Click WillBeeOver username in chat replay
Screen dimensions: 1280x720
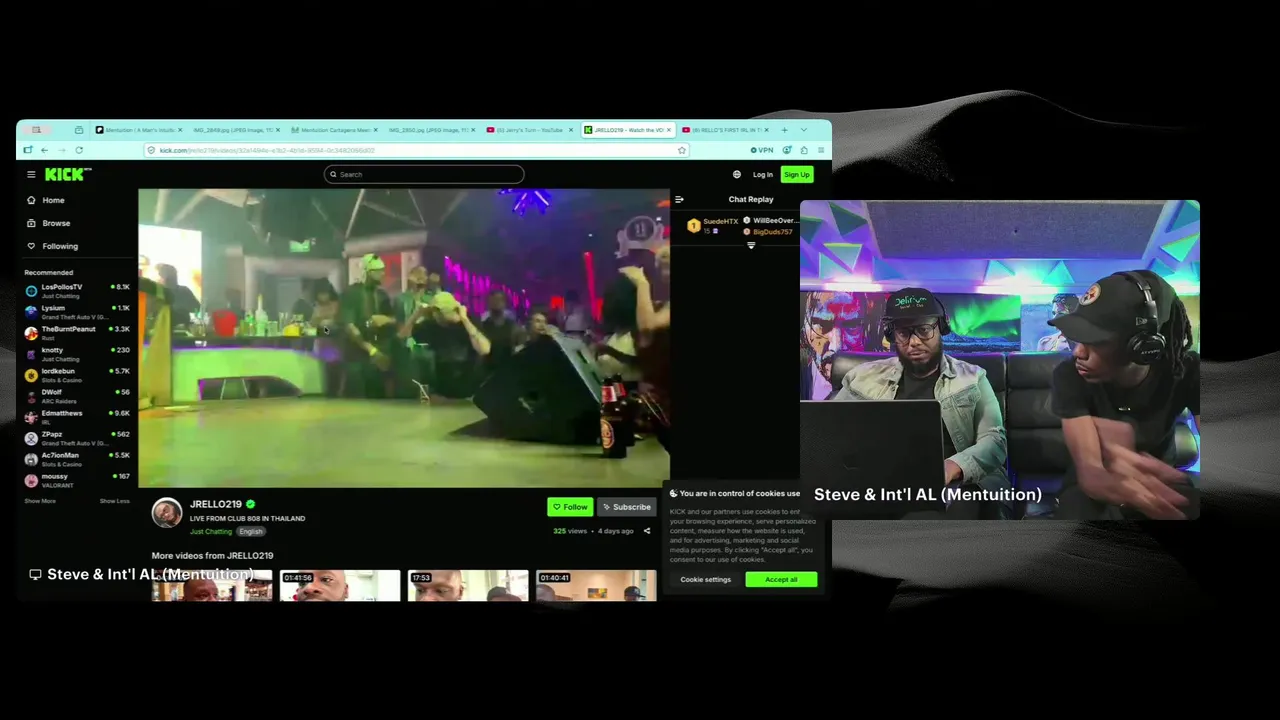pos(775,220)
